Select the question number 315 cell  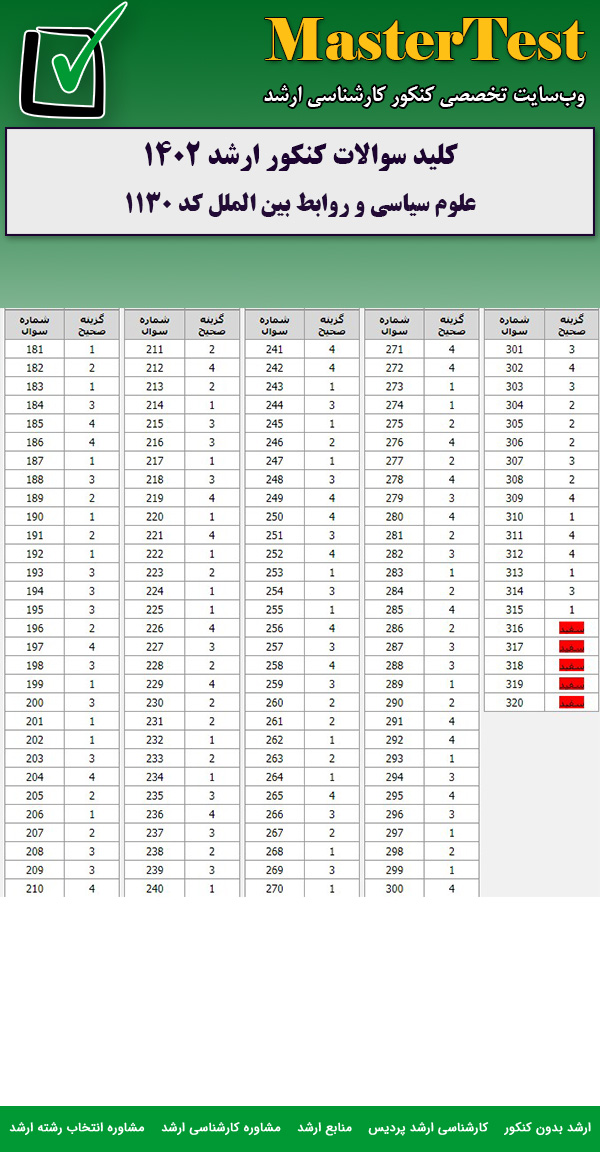514,609
